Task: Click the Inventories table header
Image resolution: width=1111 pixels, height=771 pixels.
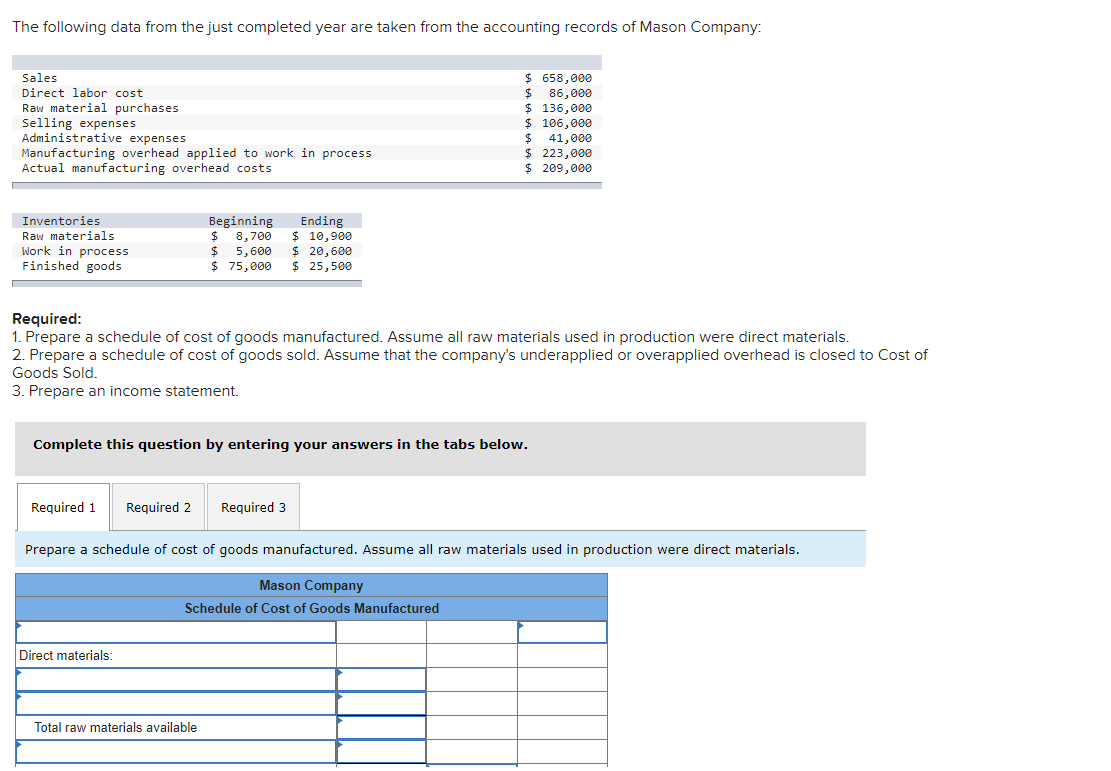Action: 61,221
